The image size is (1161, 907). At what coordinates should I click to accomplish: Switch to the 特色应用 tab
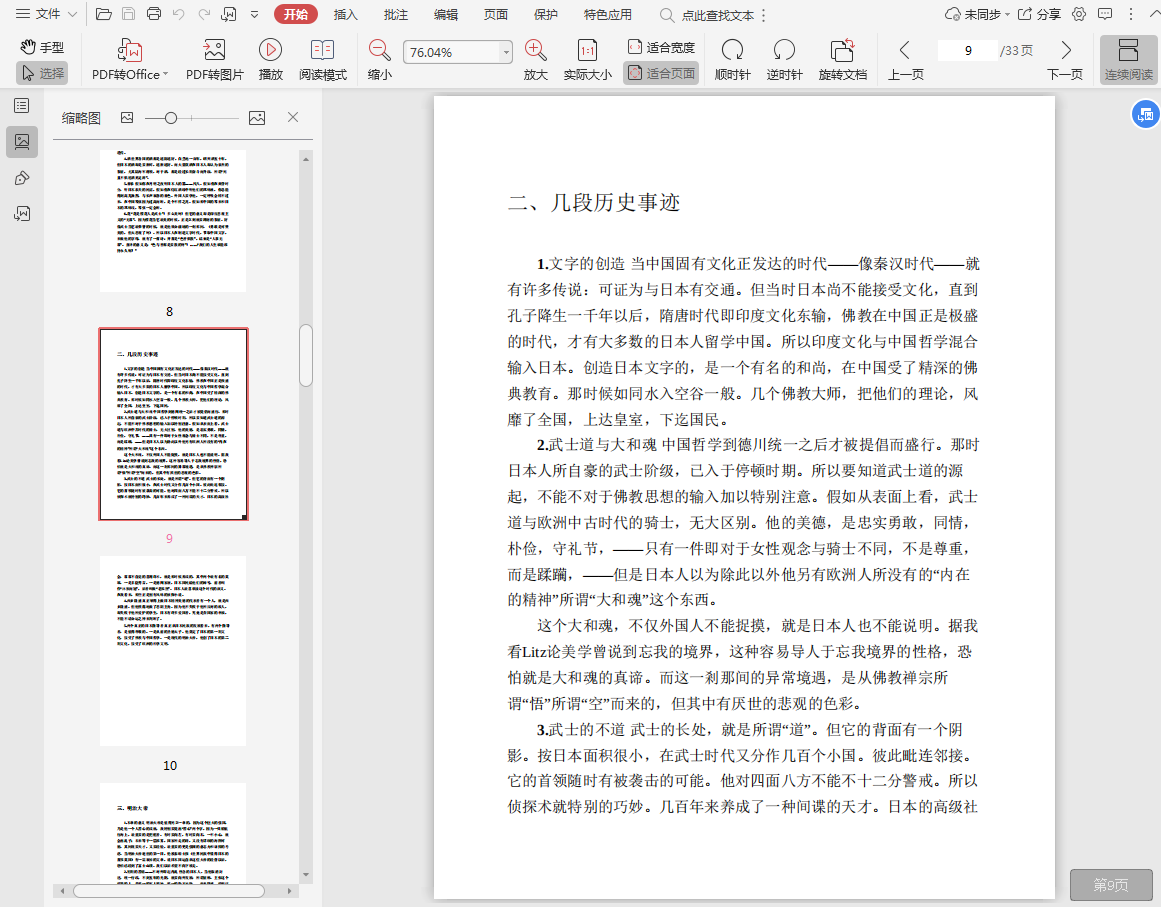[607, 14]
